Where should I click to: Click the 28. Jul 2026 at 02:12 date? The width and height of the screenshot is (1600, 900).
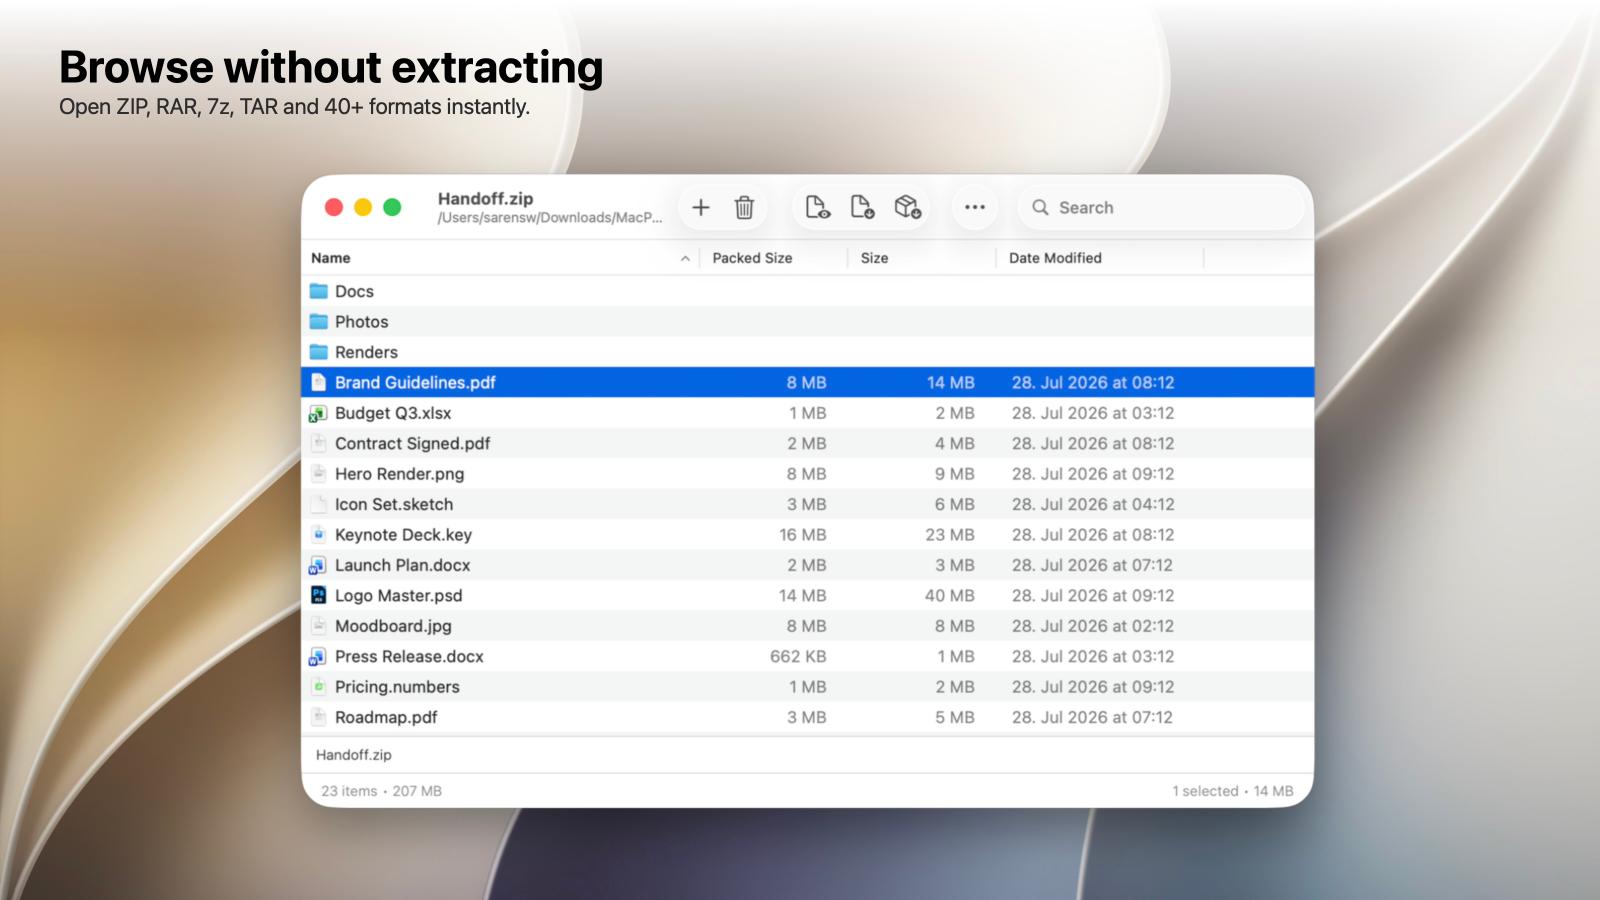(1093, 626)
